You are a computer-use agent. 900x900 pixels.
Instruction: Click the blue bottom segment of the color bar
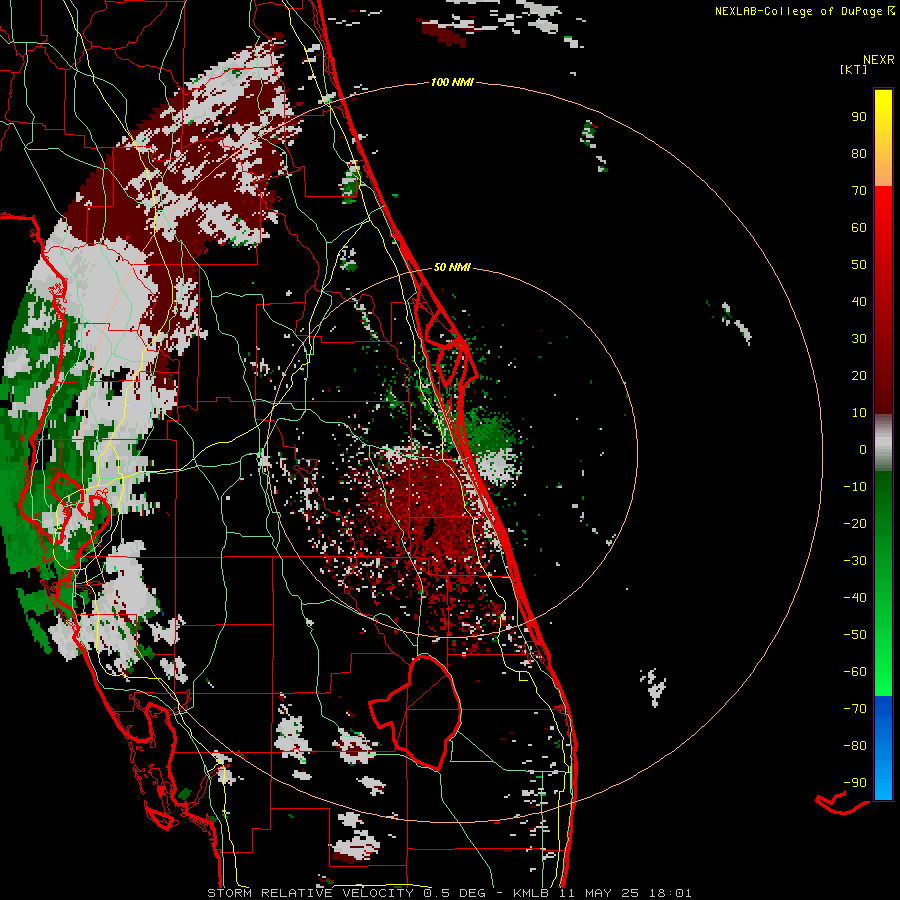pyautogui.click(x=883, y=748)
